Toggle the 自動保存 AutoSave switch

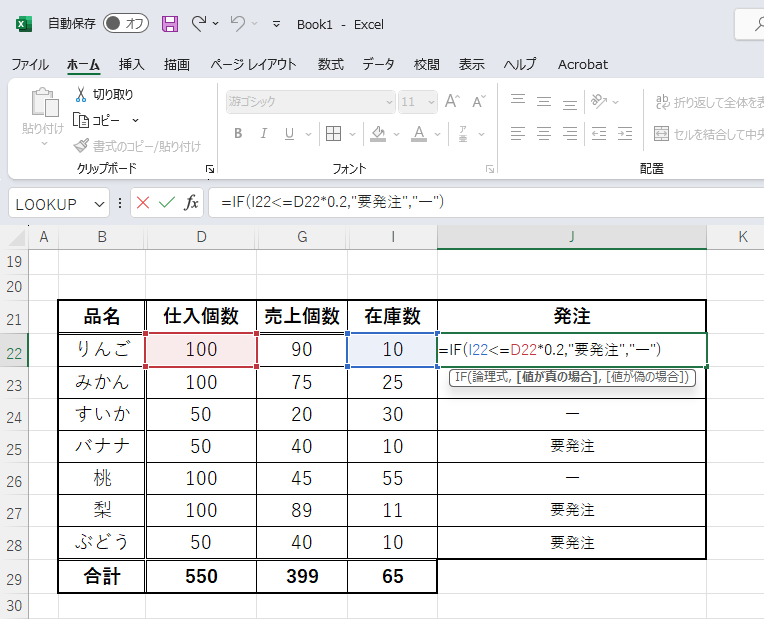pos(125,23)
